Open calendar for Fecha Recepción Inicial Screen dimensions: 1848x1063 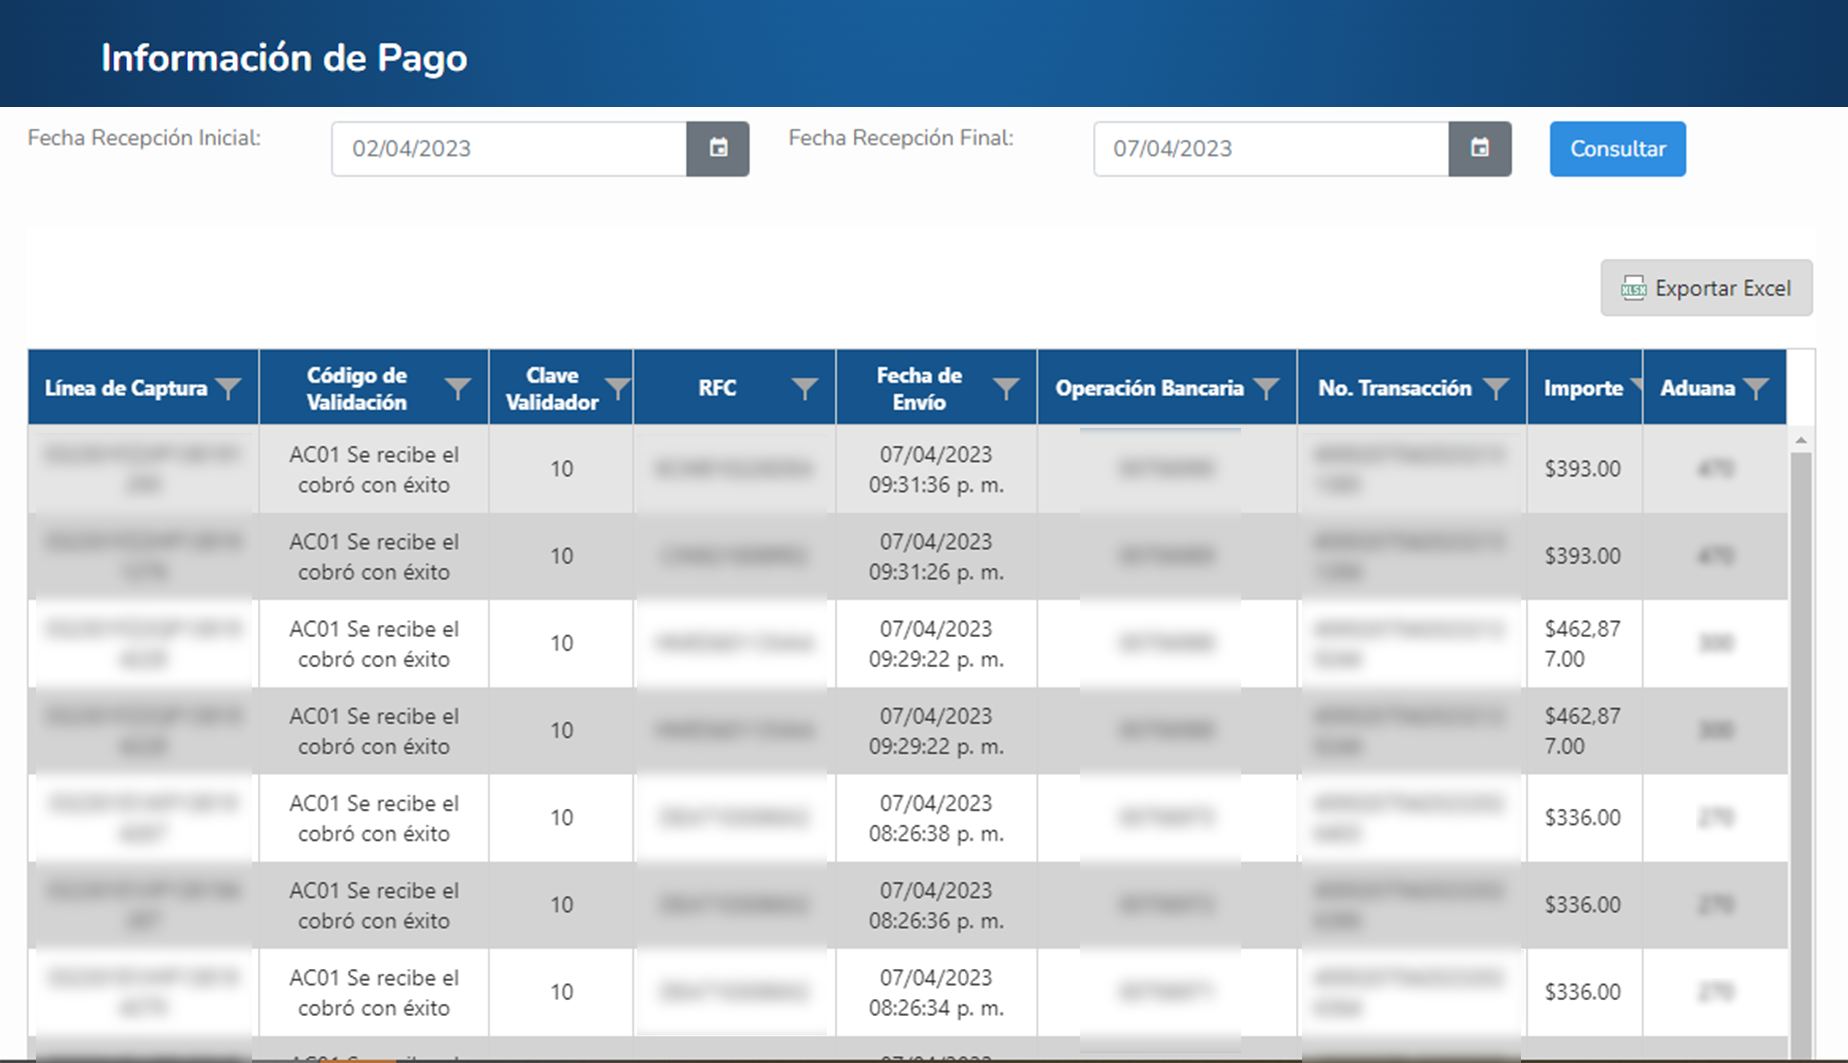(718, 149)
